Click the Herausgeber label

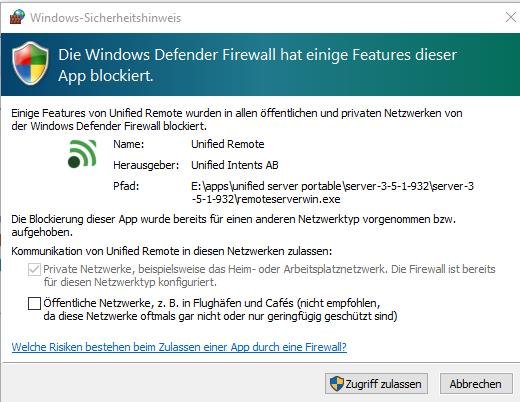click(x=146, y=165)
